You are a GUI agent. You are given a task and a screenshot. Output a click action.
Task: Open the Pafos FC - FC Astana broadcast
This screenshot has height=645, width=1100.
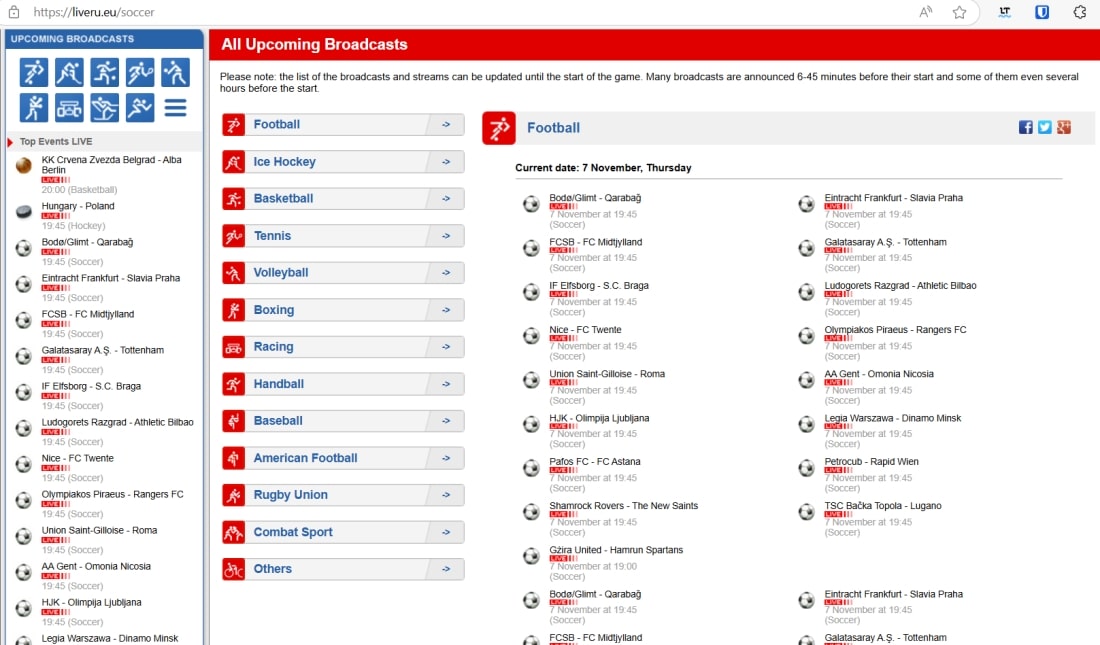click(595, 462)
